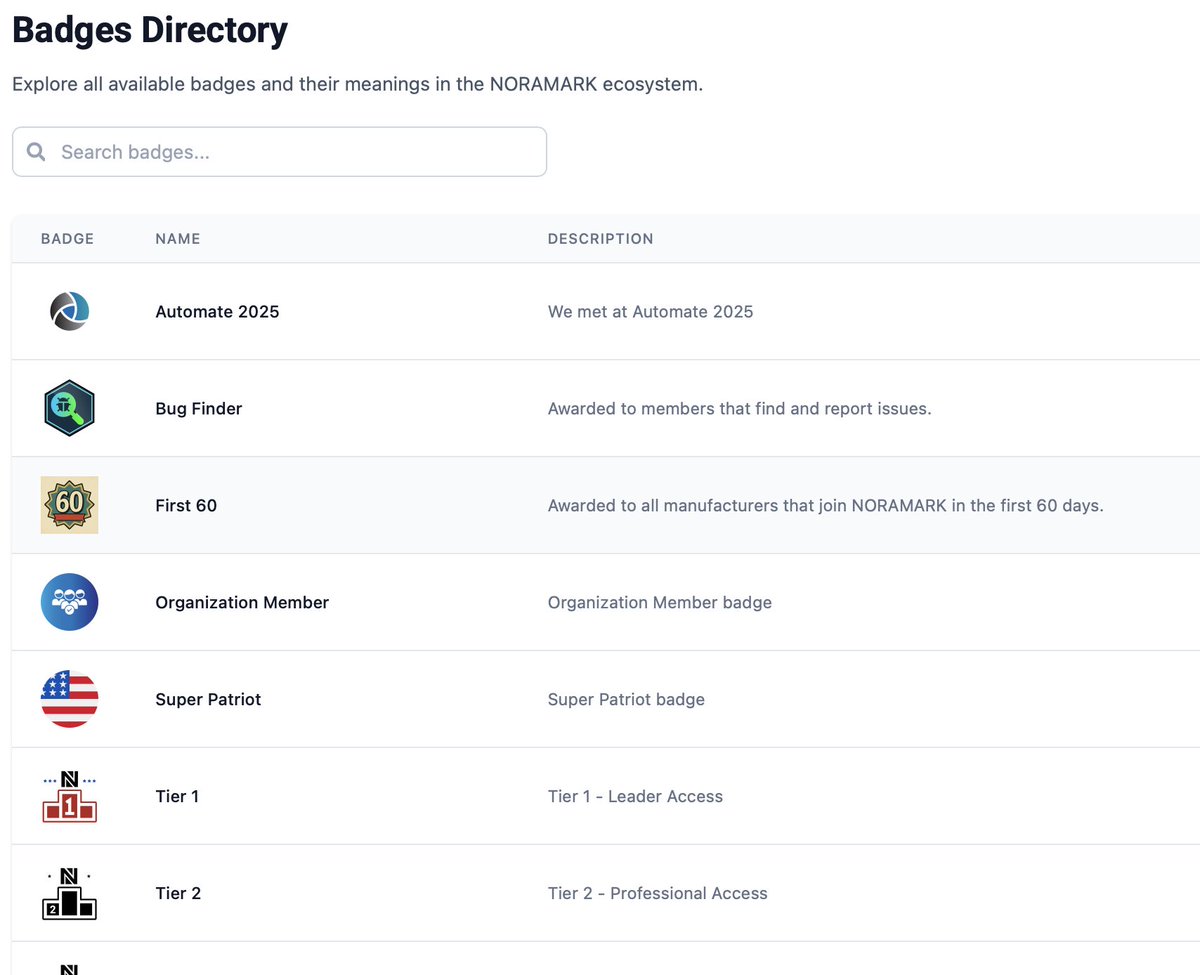1200x975 pixels.
Task: Click the Organization Member badge icon
Action: 69,602
